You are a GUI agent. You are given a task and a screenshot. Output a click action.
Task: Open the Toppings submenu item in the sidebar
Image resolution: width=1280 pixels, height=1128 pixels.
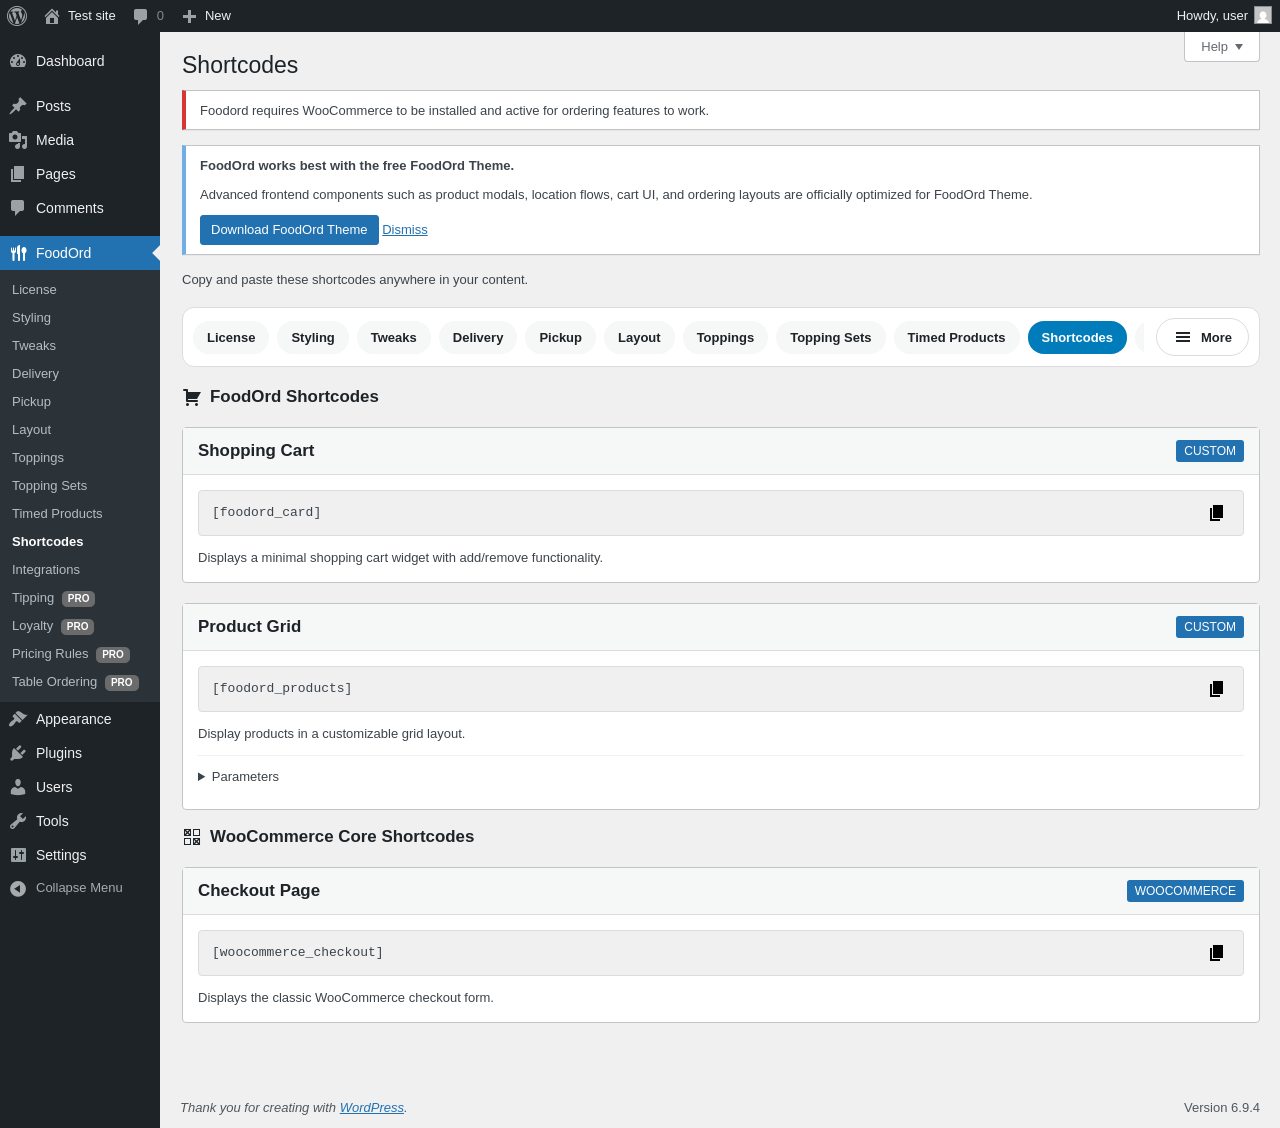click(x=80, y=458)
